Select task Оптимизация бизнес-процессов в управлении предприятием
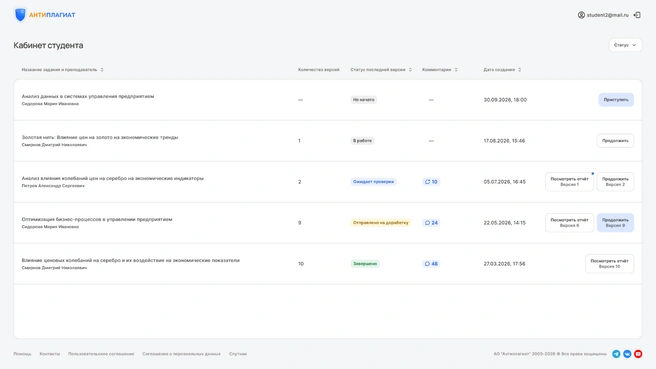656x369 pixels. tap(97, 219)
